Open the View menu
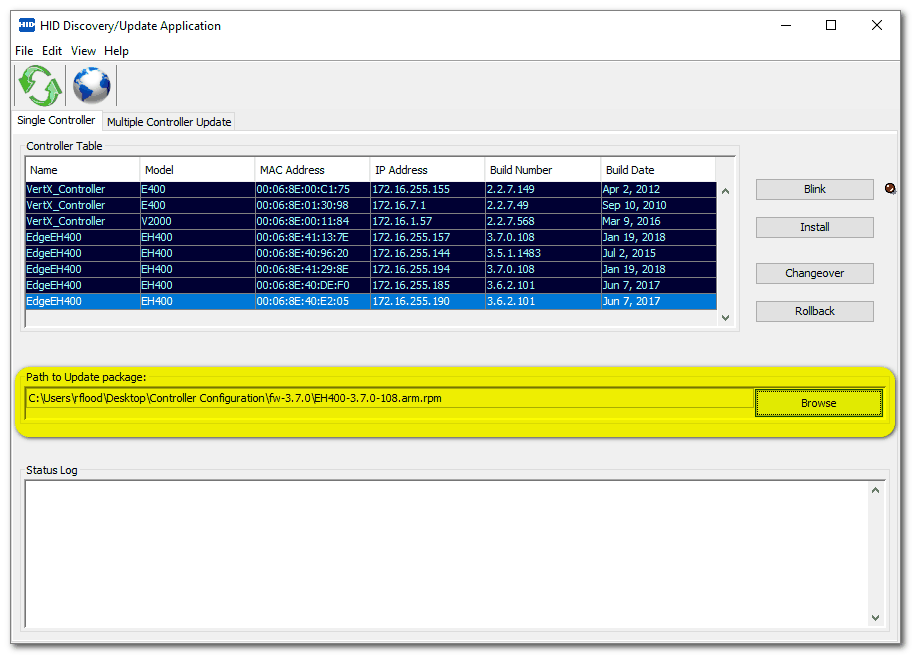 coord(84,51)
